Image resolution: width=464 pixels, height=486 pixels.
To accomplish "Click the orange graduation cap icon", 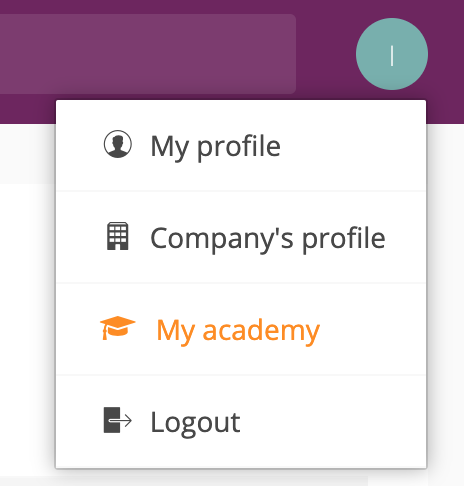I will click(118, 328).
